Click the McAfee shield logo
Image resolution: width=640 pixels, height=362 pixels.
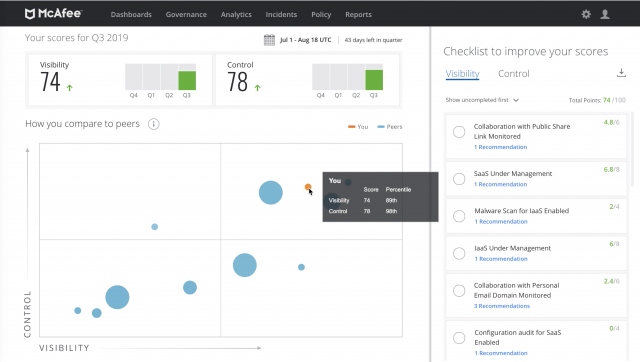[30, 14]
